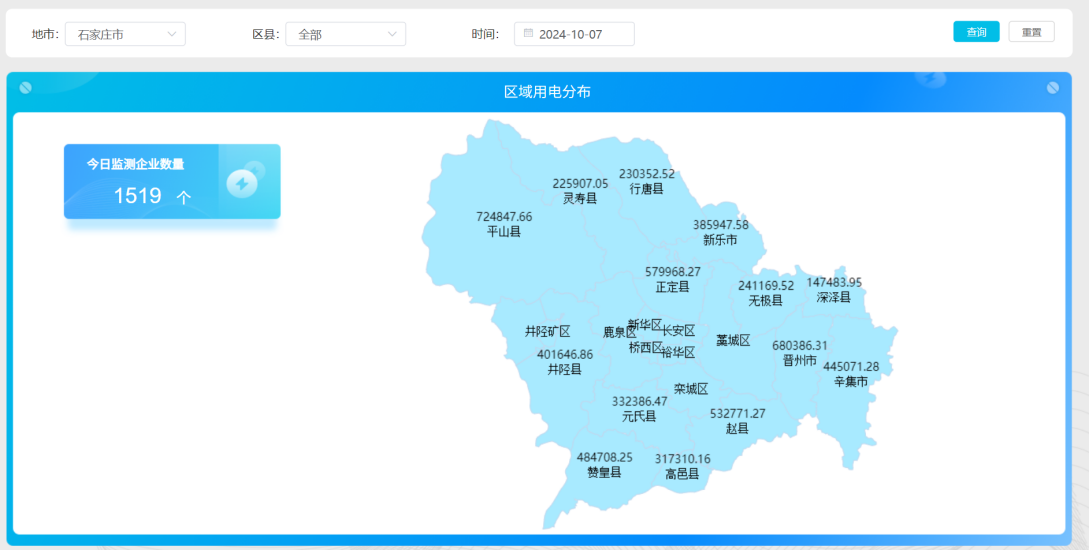
Task: Pick 赵县 on the electricity map
Action: click(737, 428)
